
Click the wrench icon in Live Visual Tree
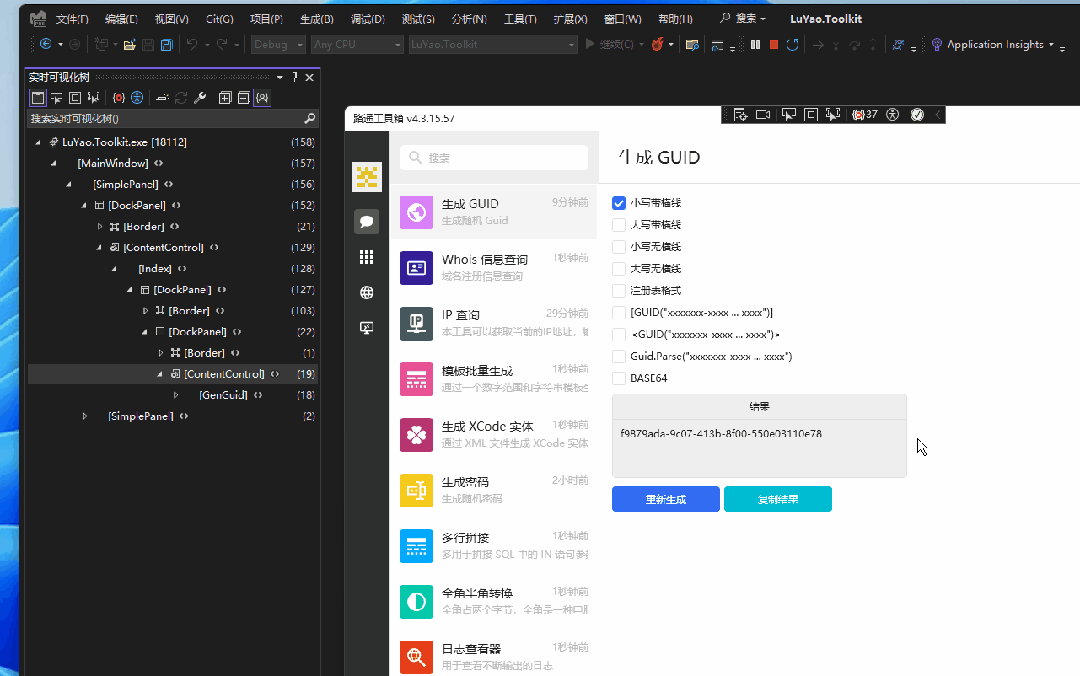pyautogui.click(x=200, y=98)
